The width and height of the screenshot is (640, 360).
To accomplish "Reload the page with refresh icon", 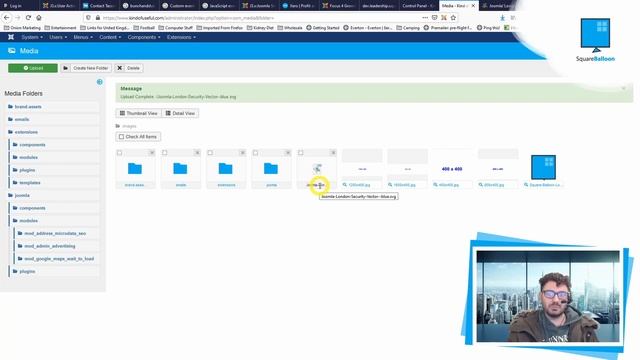I will click(x=28, y=18).
